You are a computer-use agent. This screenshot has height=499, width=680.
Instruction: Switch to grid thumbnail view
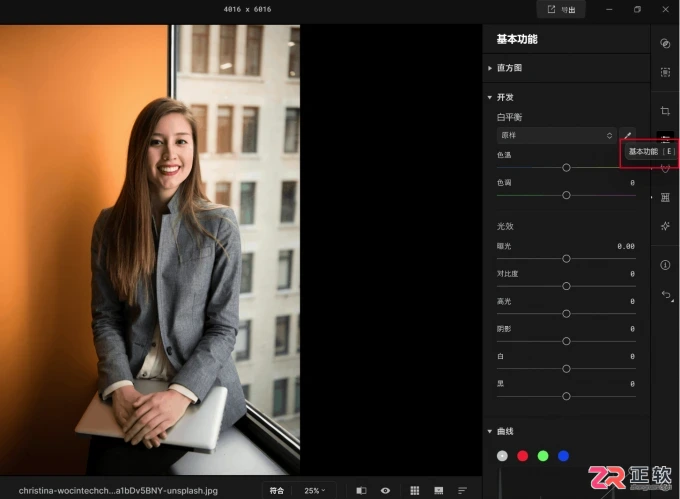[x=415, y=490]
